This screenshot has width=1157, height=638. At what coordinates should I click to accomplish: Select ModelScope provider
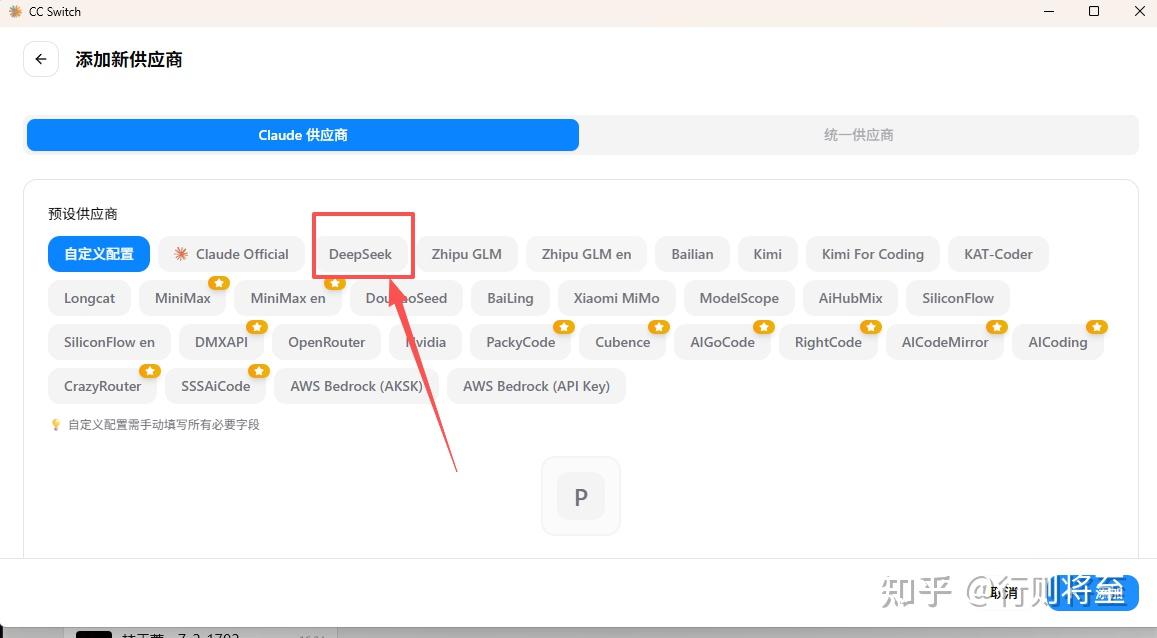(739, 298)
